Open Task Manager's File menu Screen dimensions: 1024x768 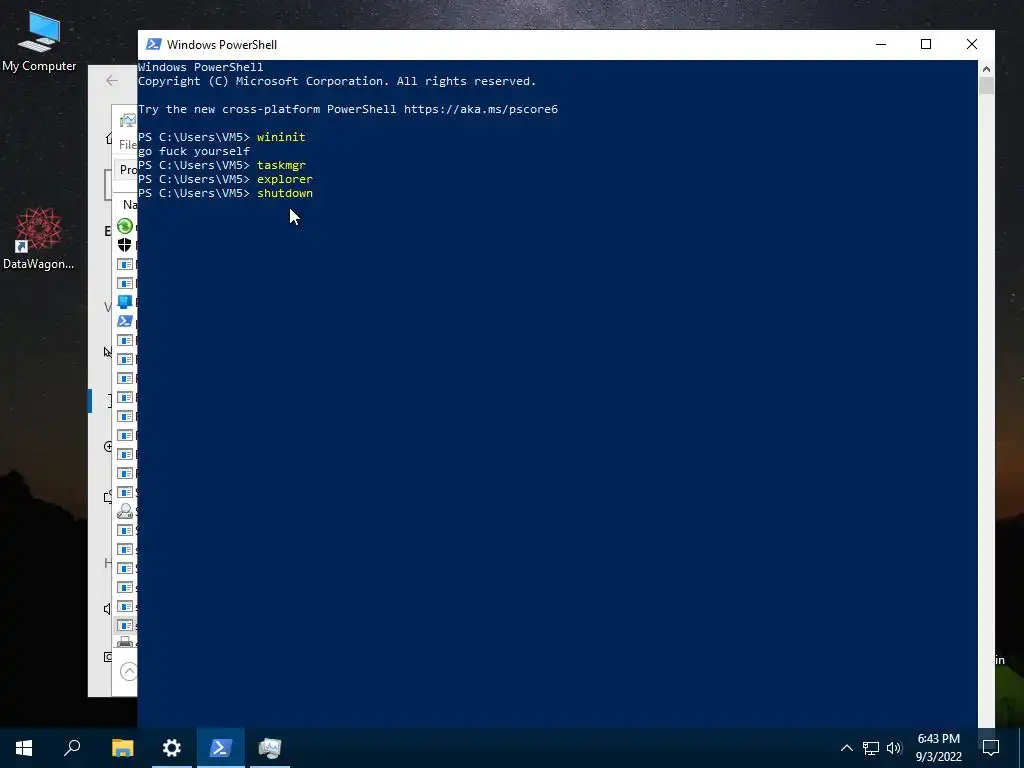[127, 144]
